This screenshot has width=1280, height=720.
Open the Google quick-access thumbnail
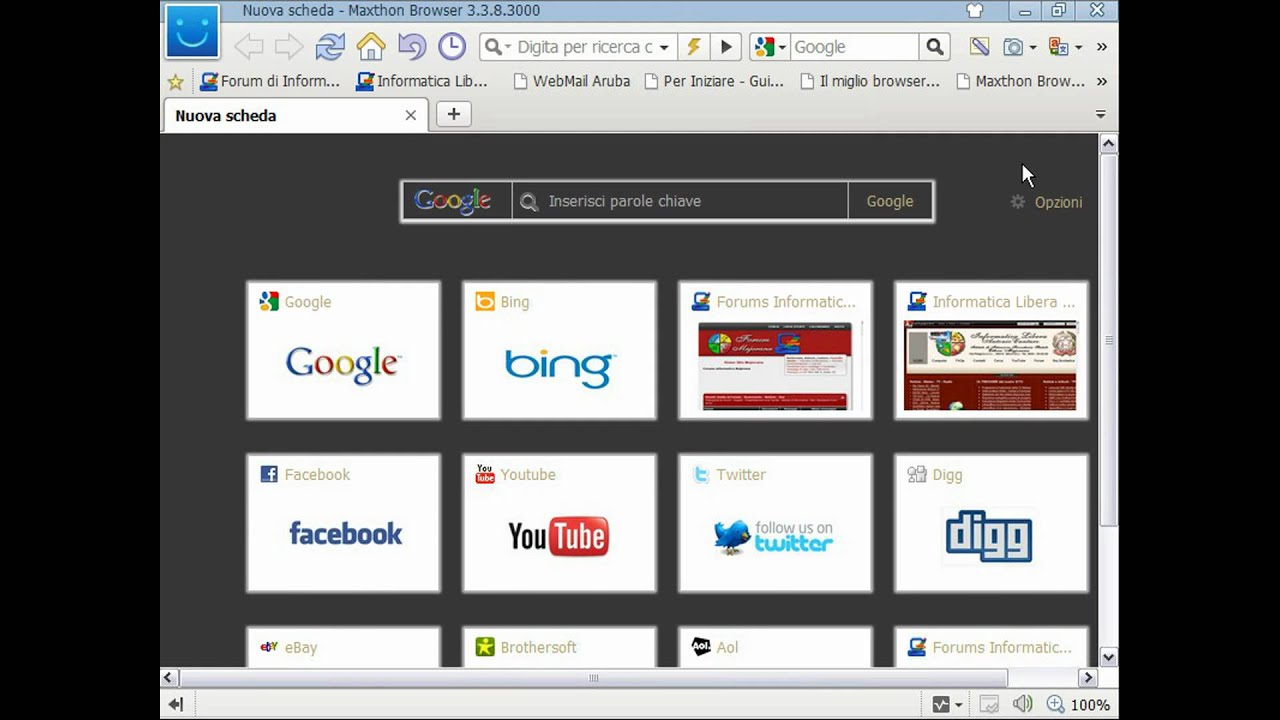343,350
